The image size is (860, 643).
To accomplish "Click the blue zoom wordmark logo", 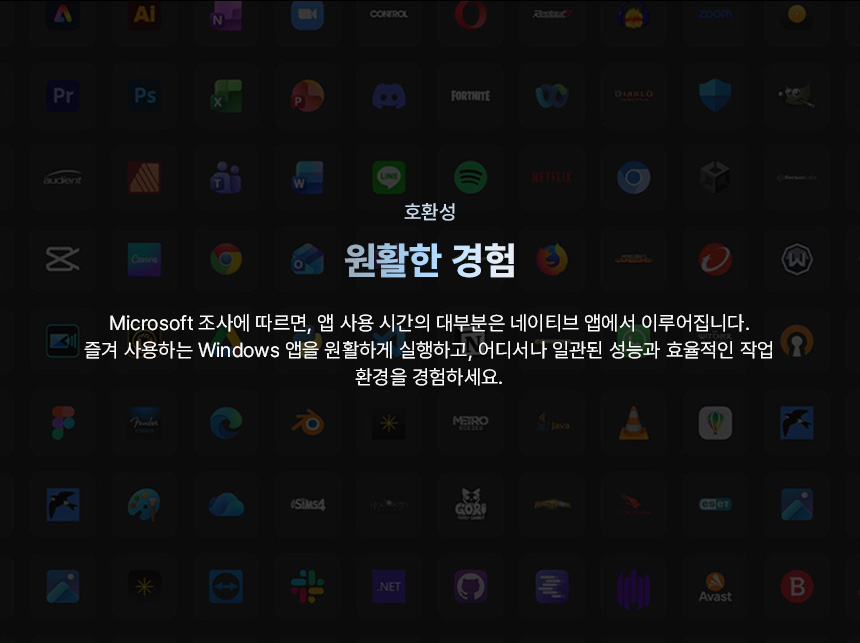I will [x=715, y=14].
